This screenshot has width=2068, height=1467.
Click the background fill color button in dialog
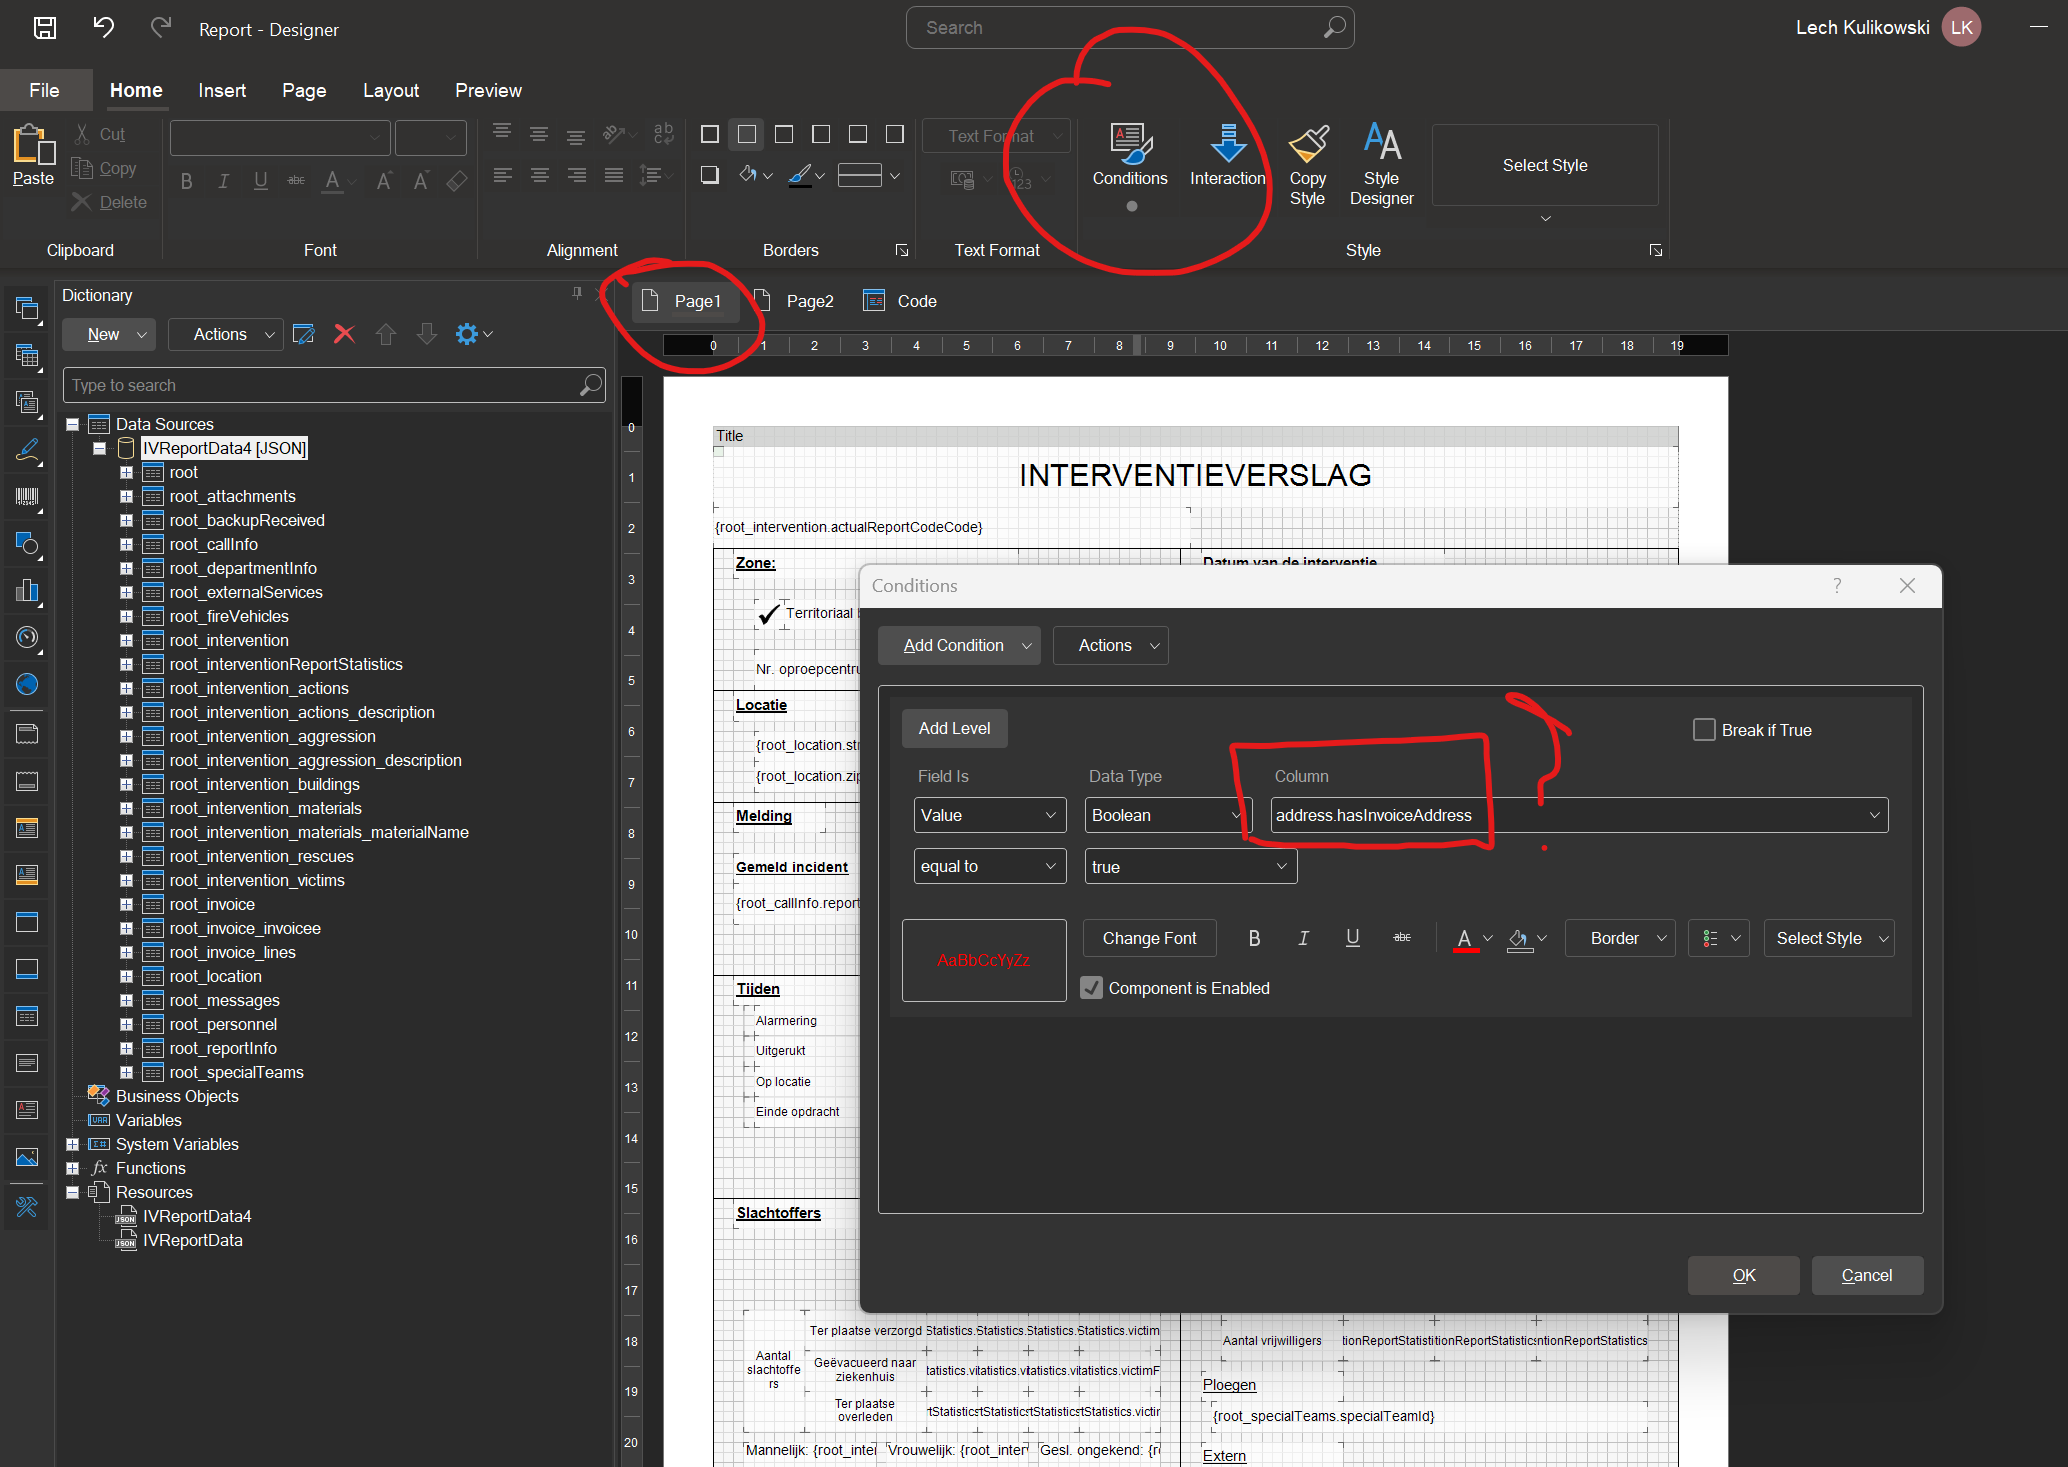point(1519,938)
